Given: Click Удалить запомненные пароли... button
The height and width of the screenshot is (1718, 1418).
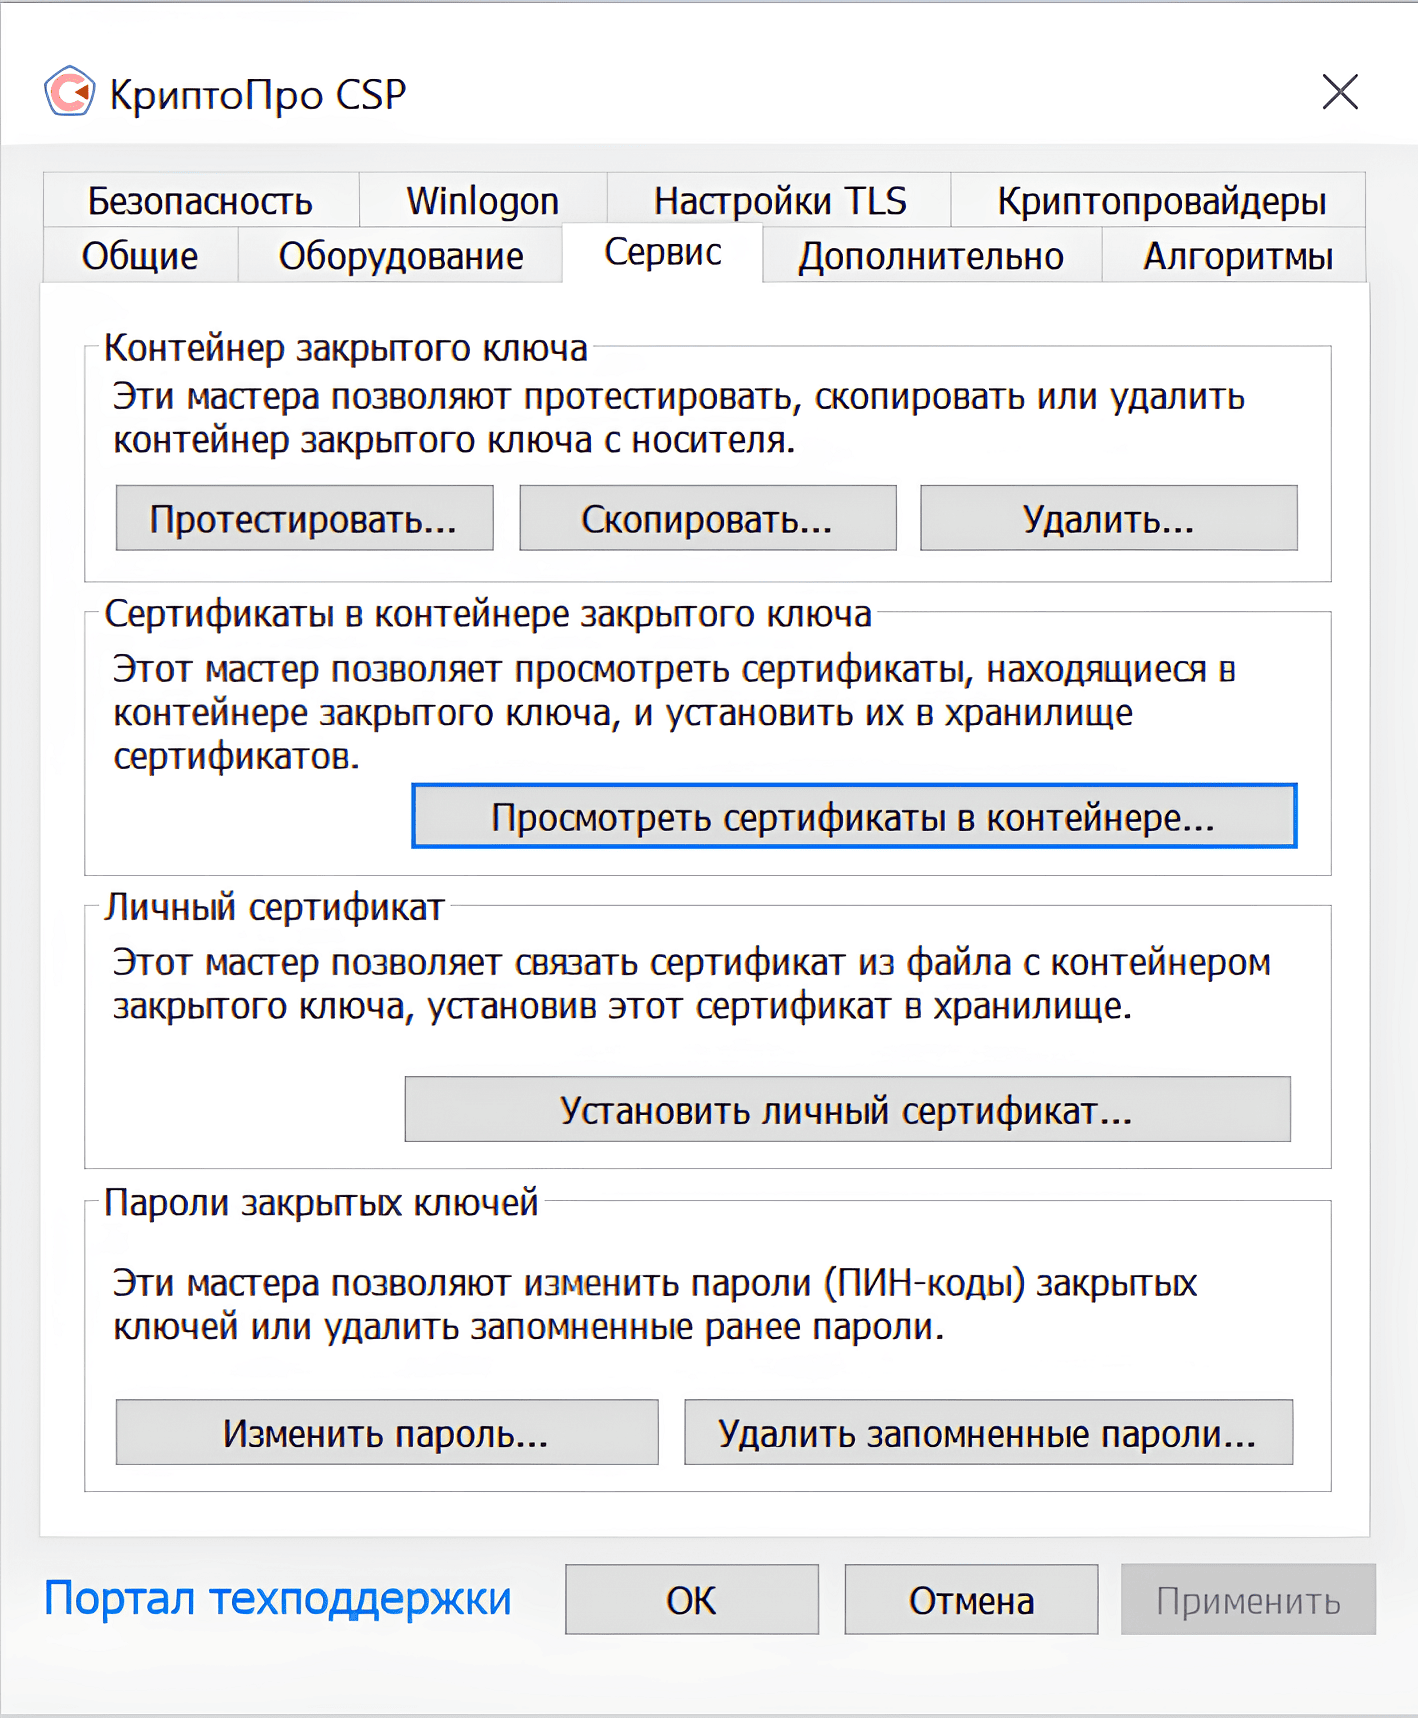Looking at the screenshot, I should point(988,1432).
